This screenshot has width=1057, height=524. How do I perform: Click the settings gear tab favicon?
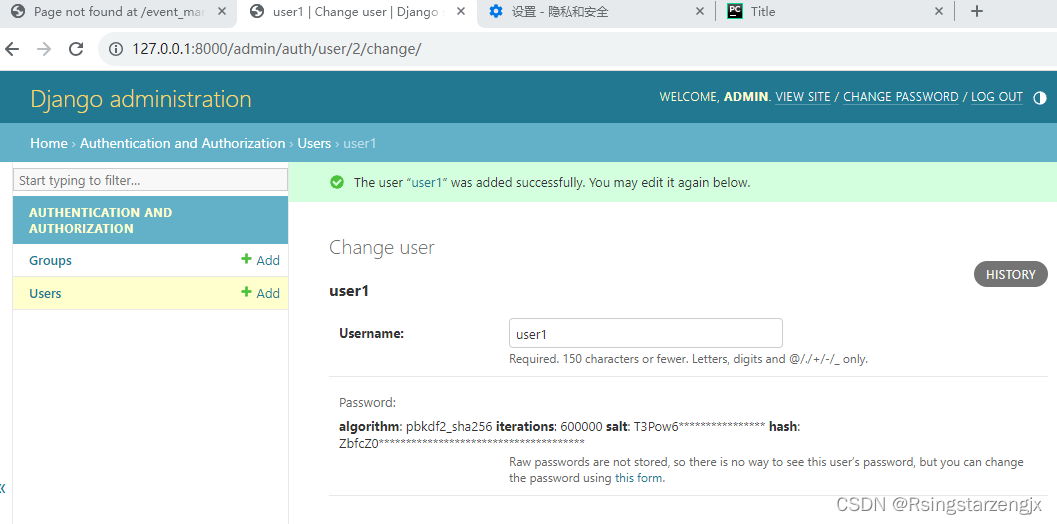pyautogui.click(x=496, y=11)
